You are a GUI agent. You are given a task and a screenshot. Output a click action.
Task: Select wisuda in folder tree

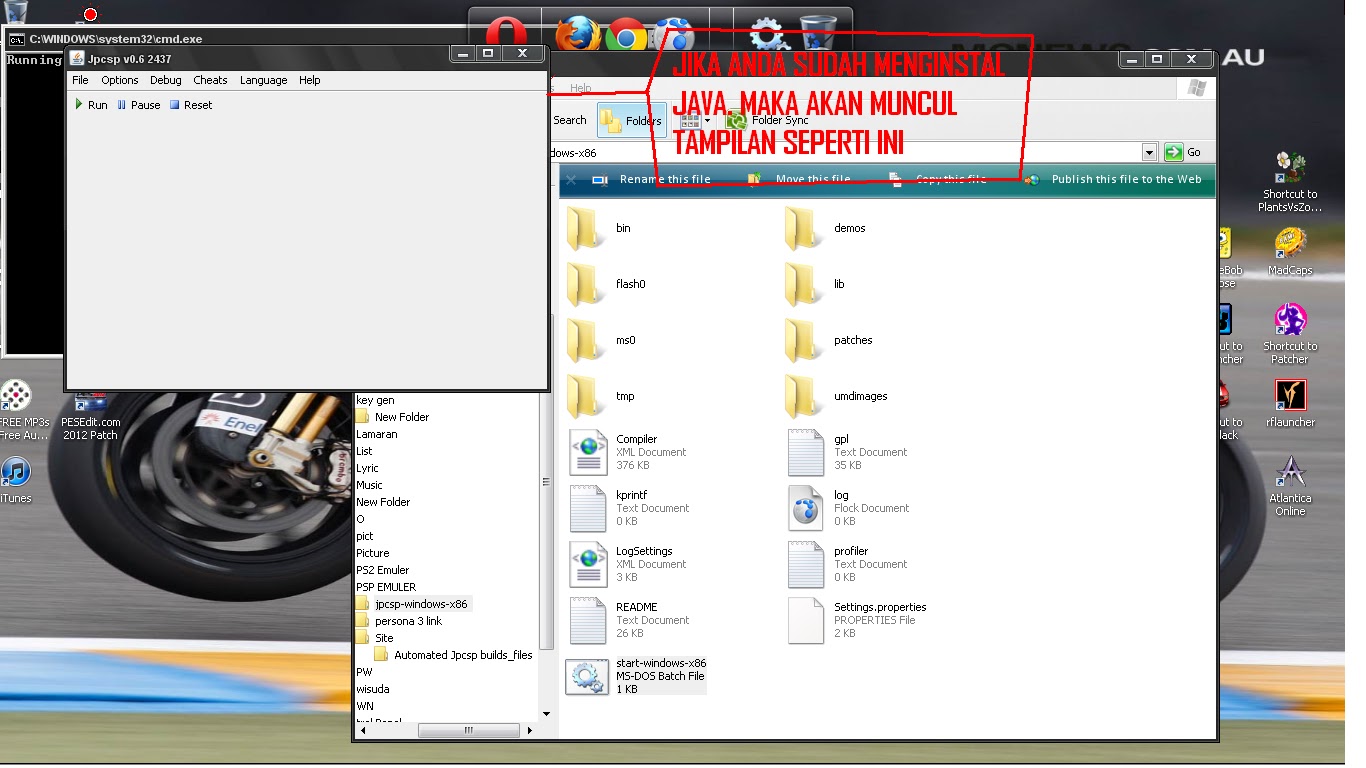[373, 689]
